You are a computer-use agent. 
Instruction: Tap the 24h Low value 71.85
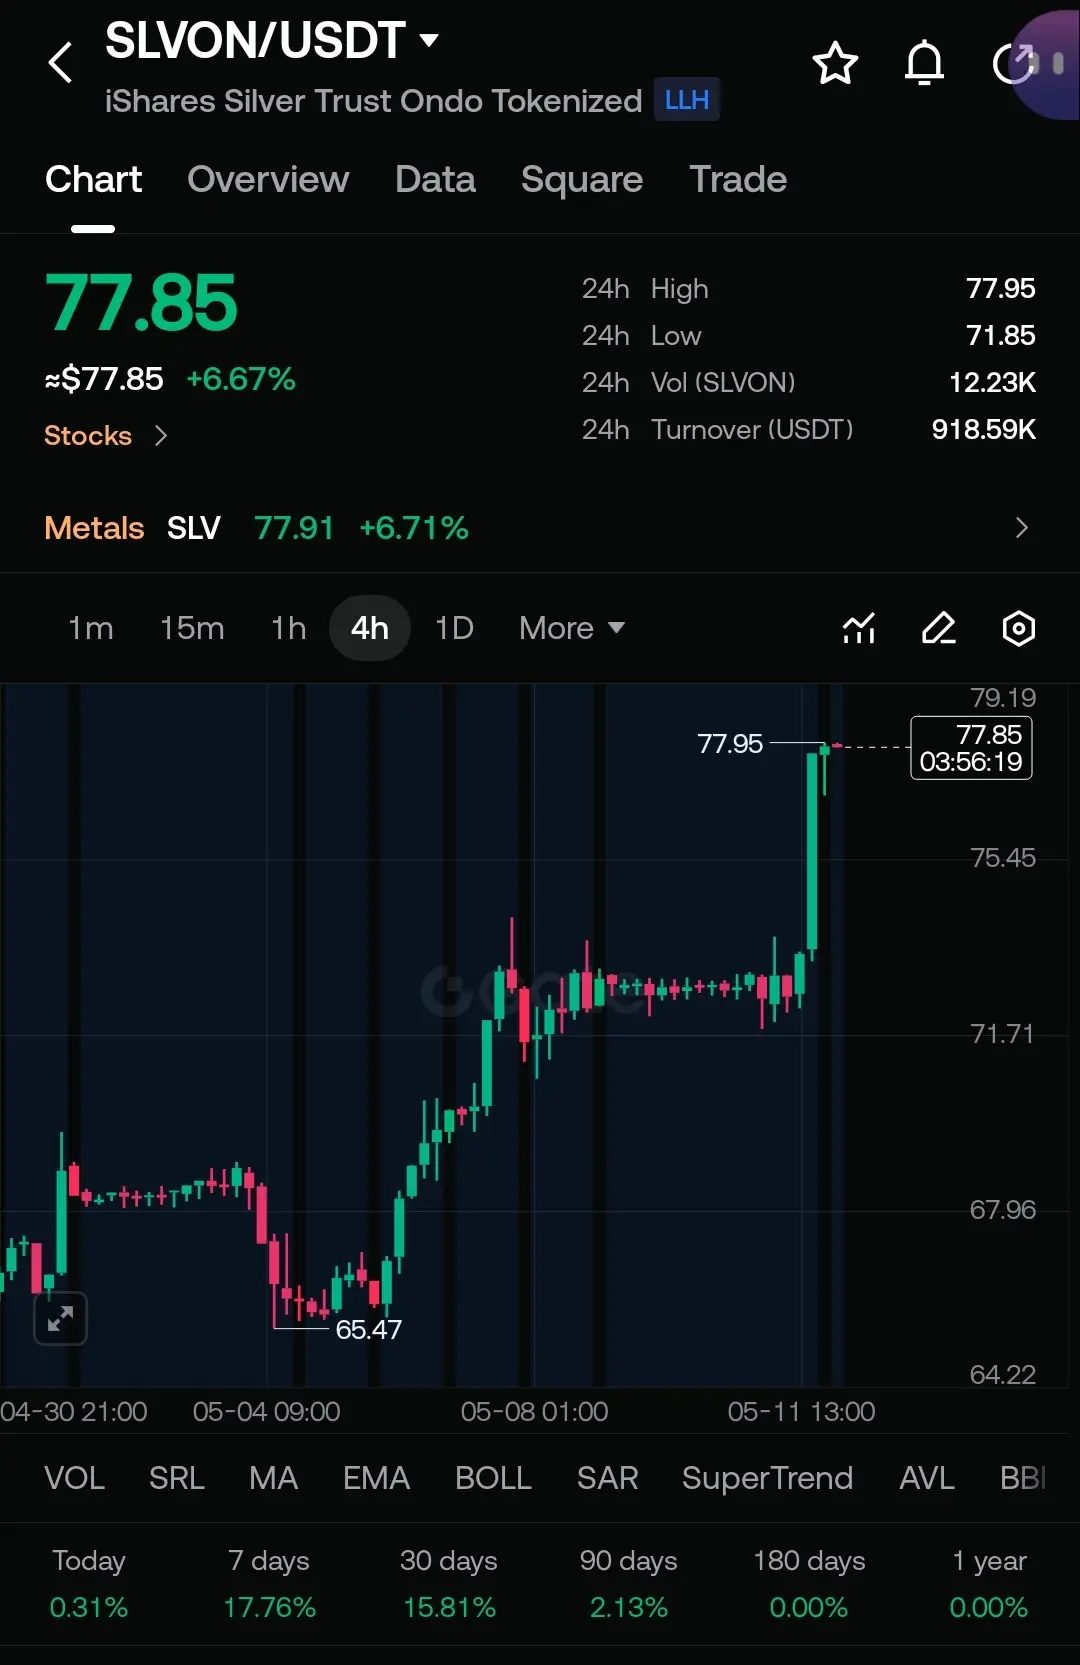(x=1000, y=336)
